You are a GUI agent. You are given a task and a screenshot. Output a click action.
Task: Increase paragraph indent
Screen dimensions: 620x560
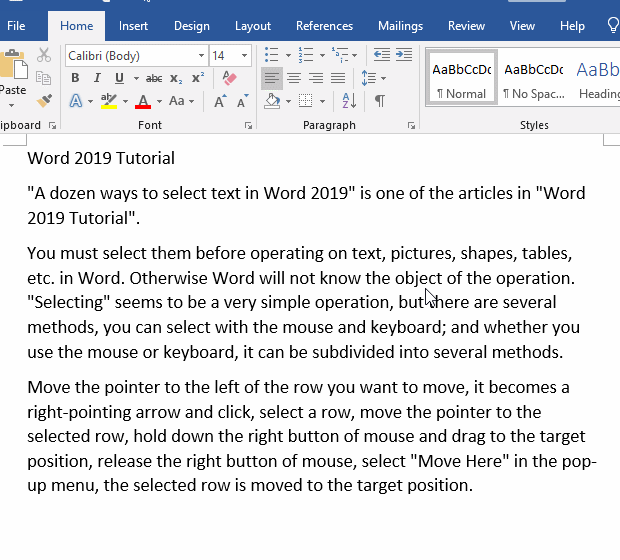(x=404, y=55)
